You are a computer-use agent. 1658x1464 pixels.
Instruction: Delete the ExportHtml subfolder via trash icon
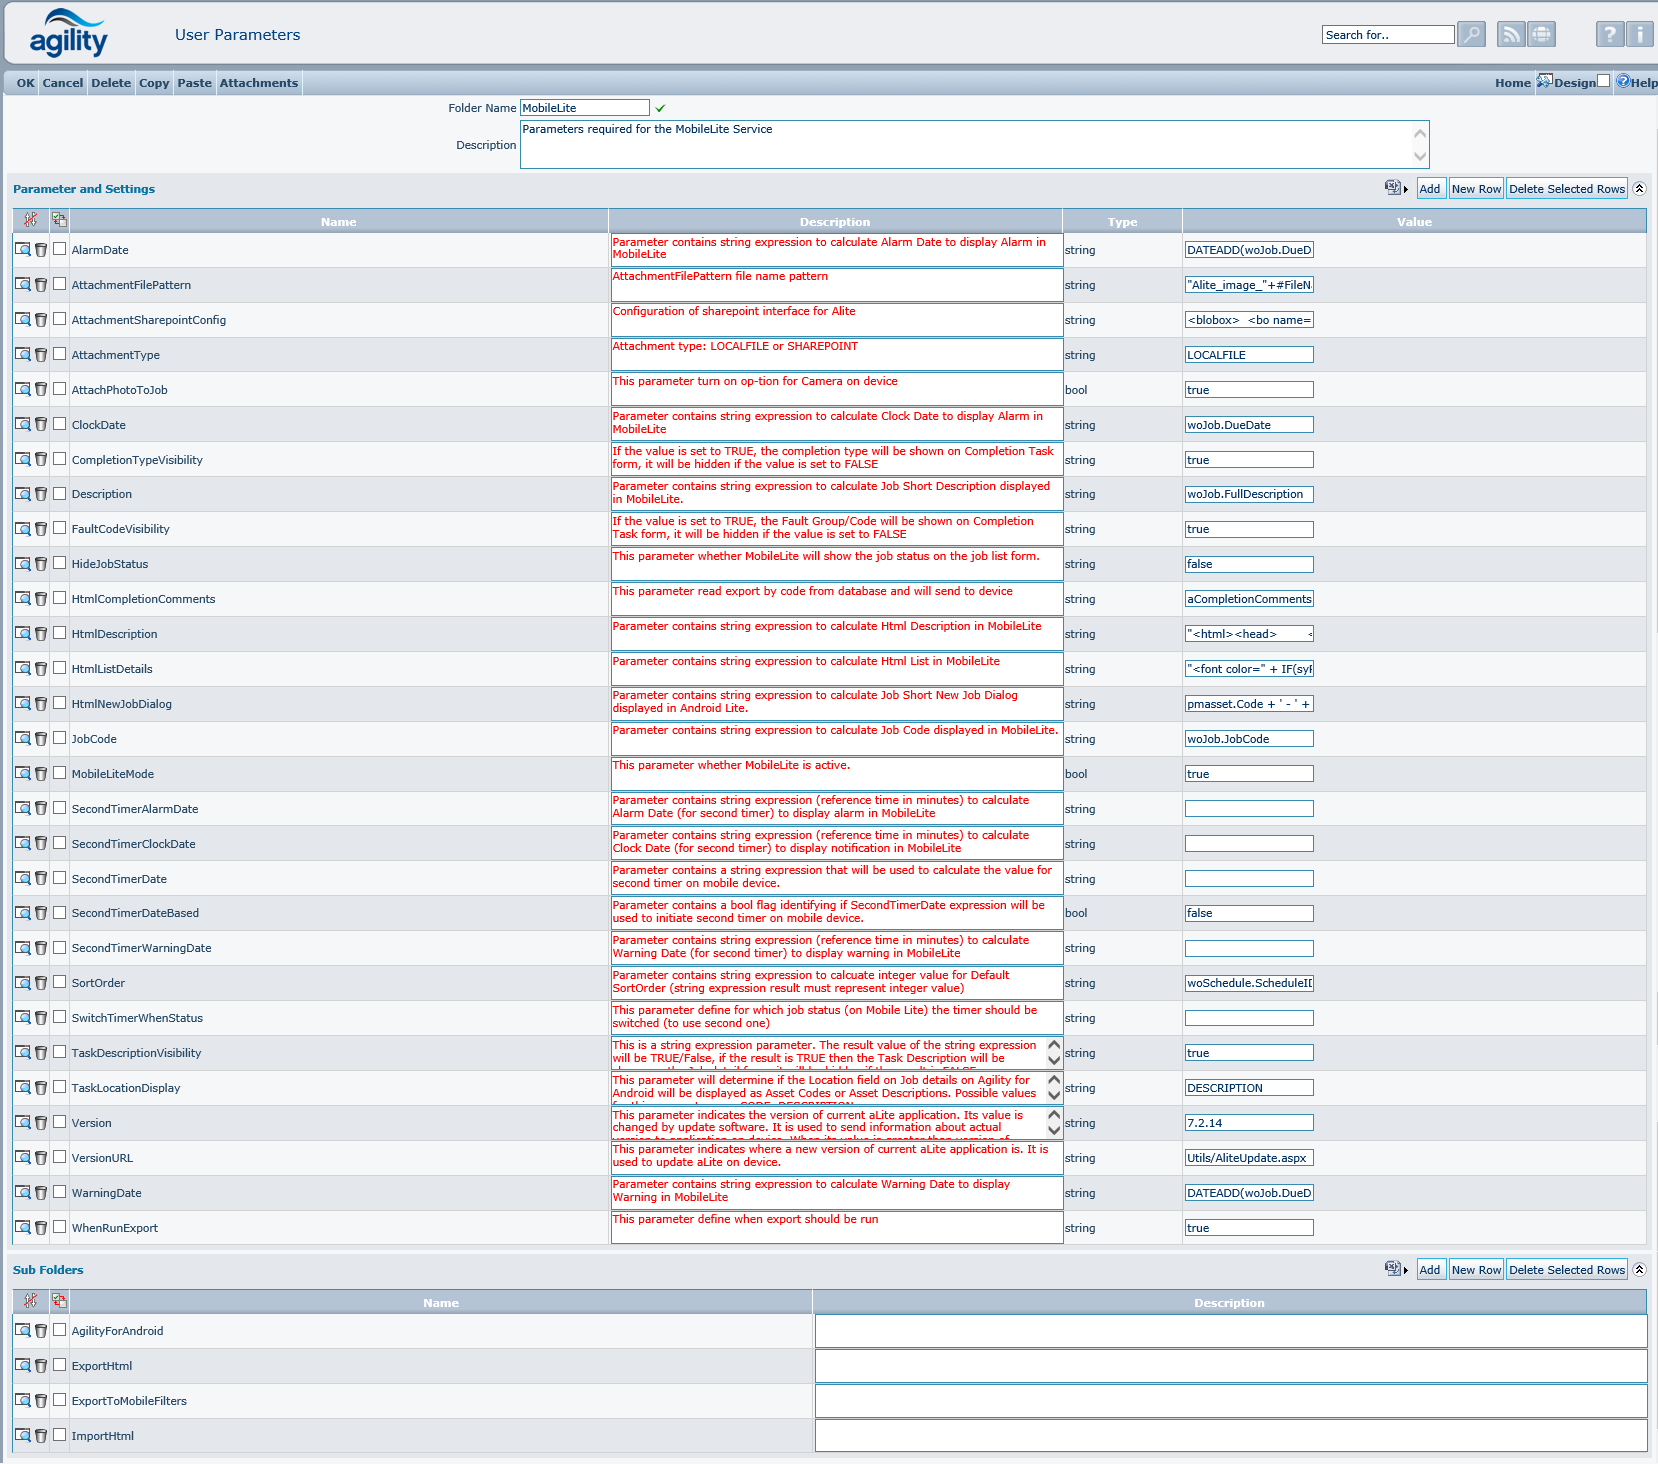point(41,1366)
